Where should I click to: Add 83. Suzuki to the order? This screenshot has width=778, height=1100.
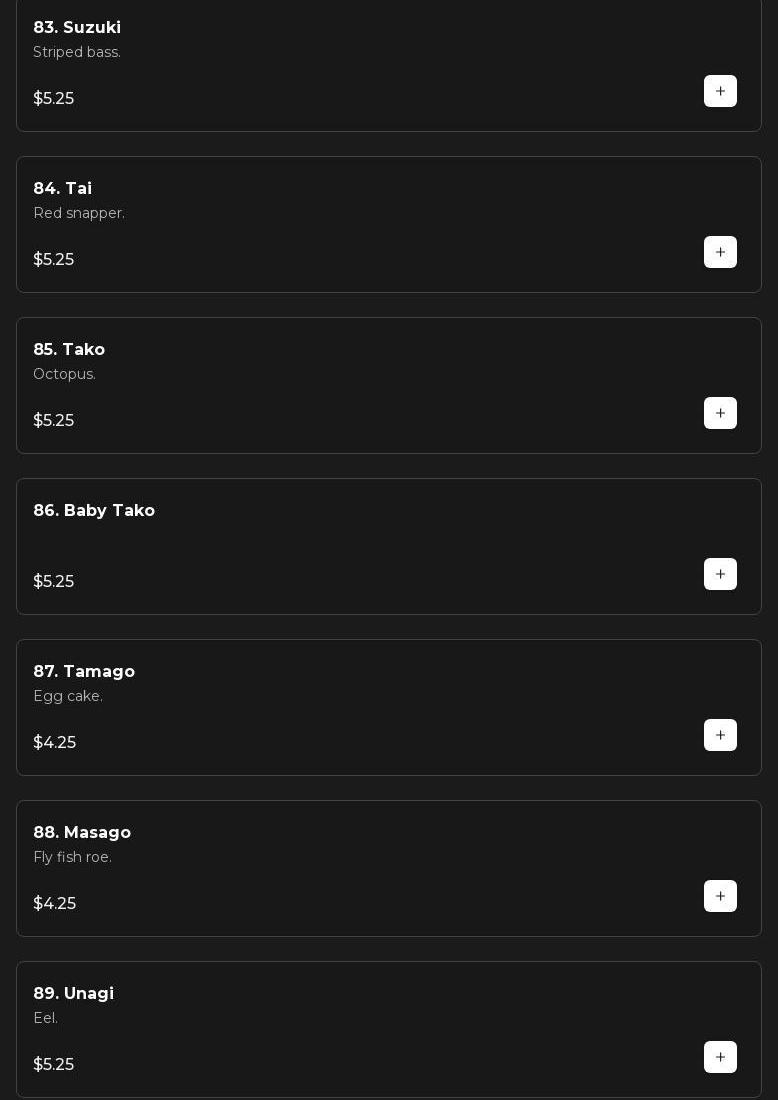pyautogui.click(x=720, y=91)
